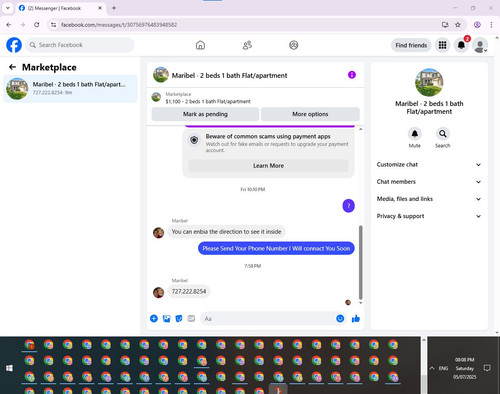Close the Messenger | Facebook tab
The width and height of the screenshot is (500, 394).
point(100,8)
